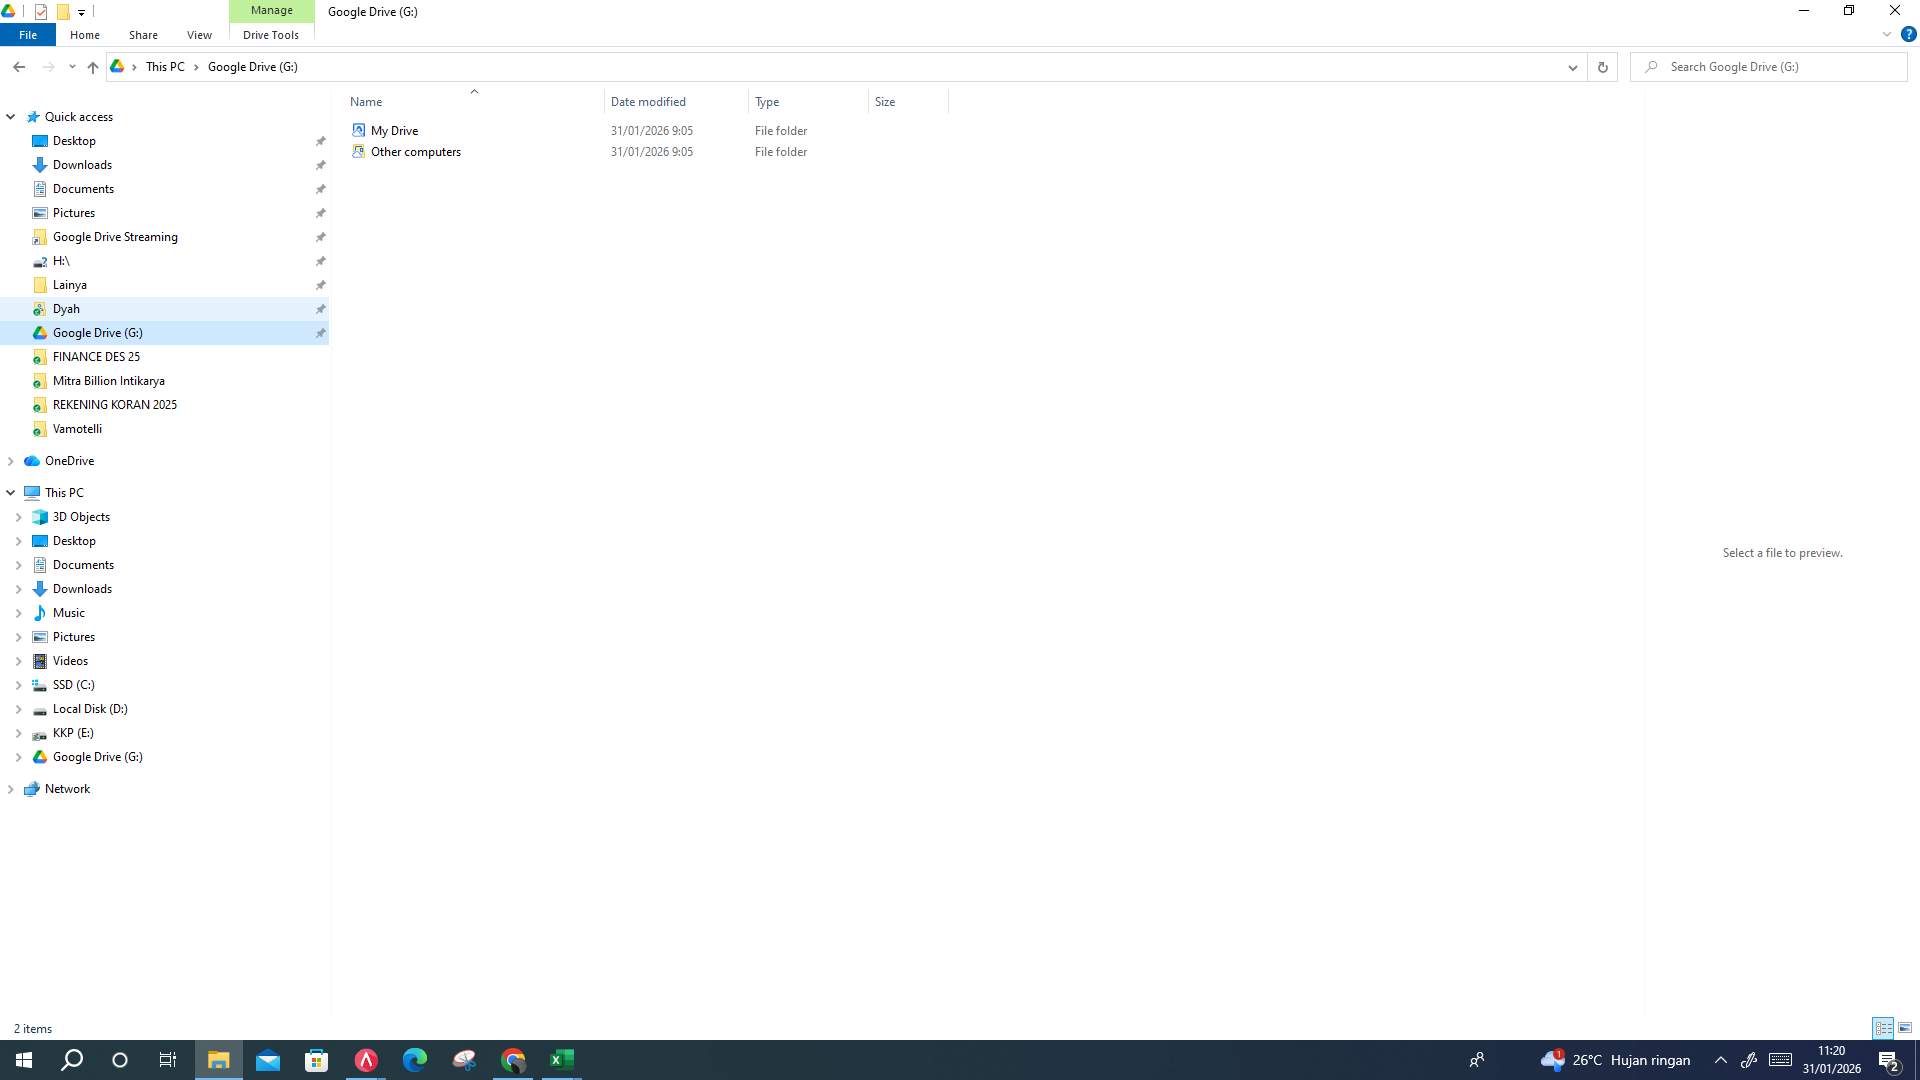Switch to details view in status bar
The width and height of the screenshot is (1920, 1080).
(x=1884, y=1027)
